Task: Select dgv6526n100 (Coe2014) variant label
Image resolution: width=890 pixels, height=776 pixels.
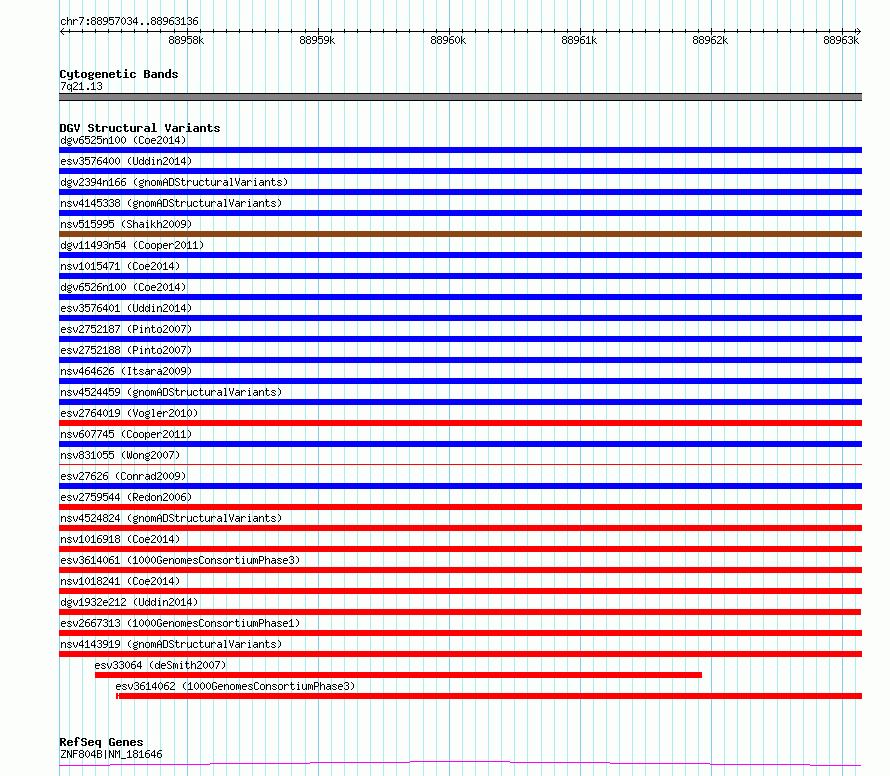Action: click(x=123, y=287)
